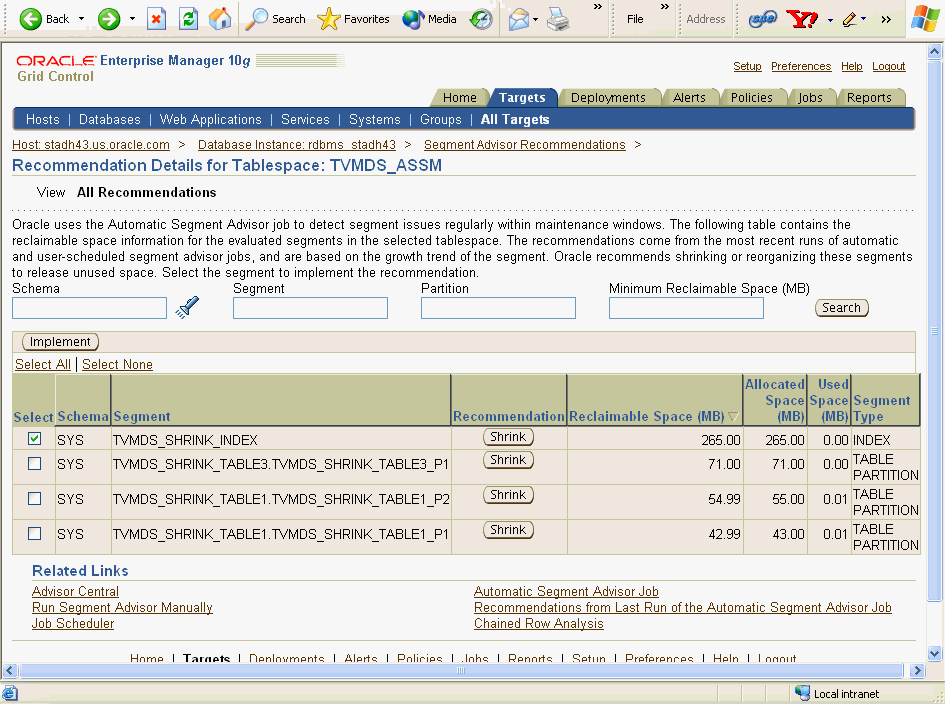Click the Minimum Reclaimable Space input field
Screen dimensions: 945x704
coord(685,308)
